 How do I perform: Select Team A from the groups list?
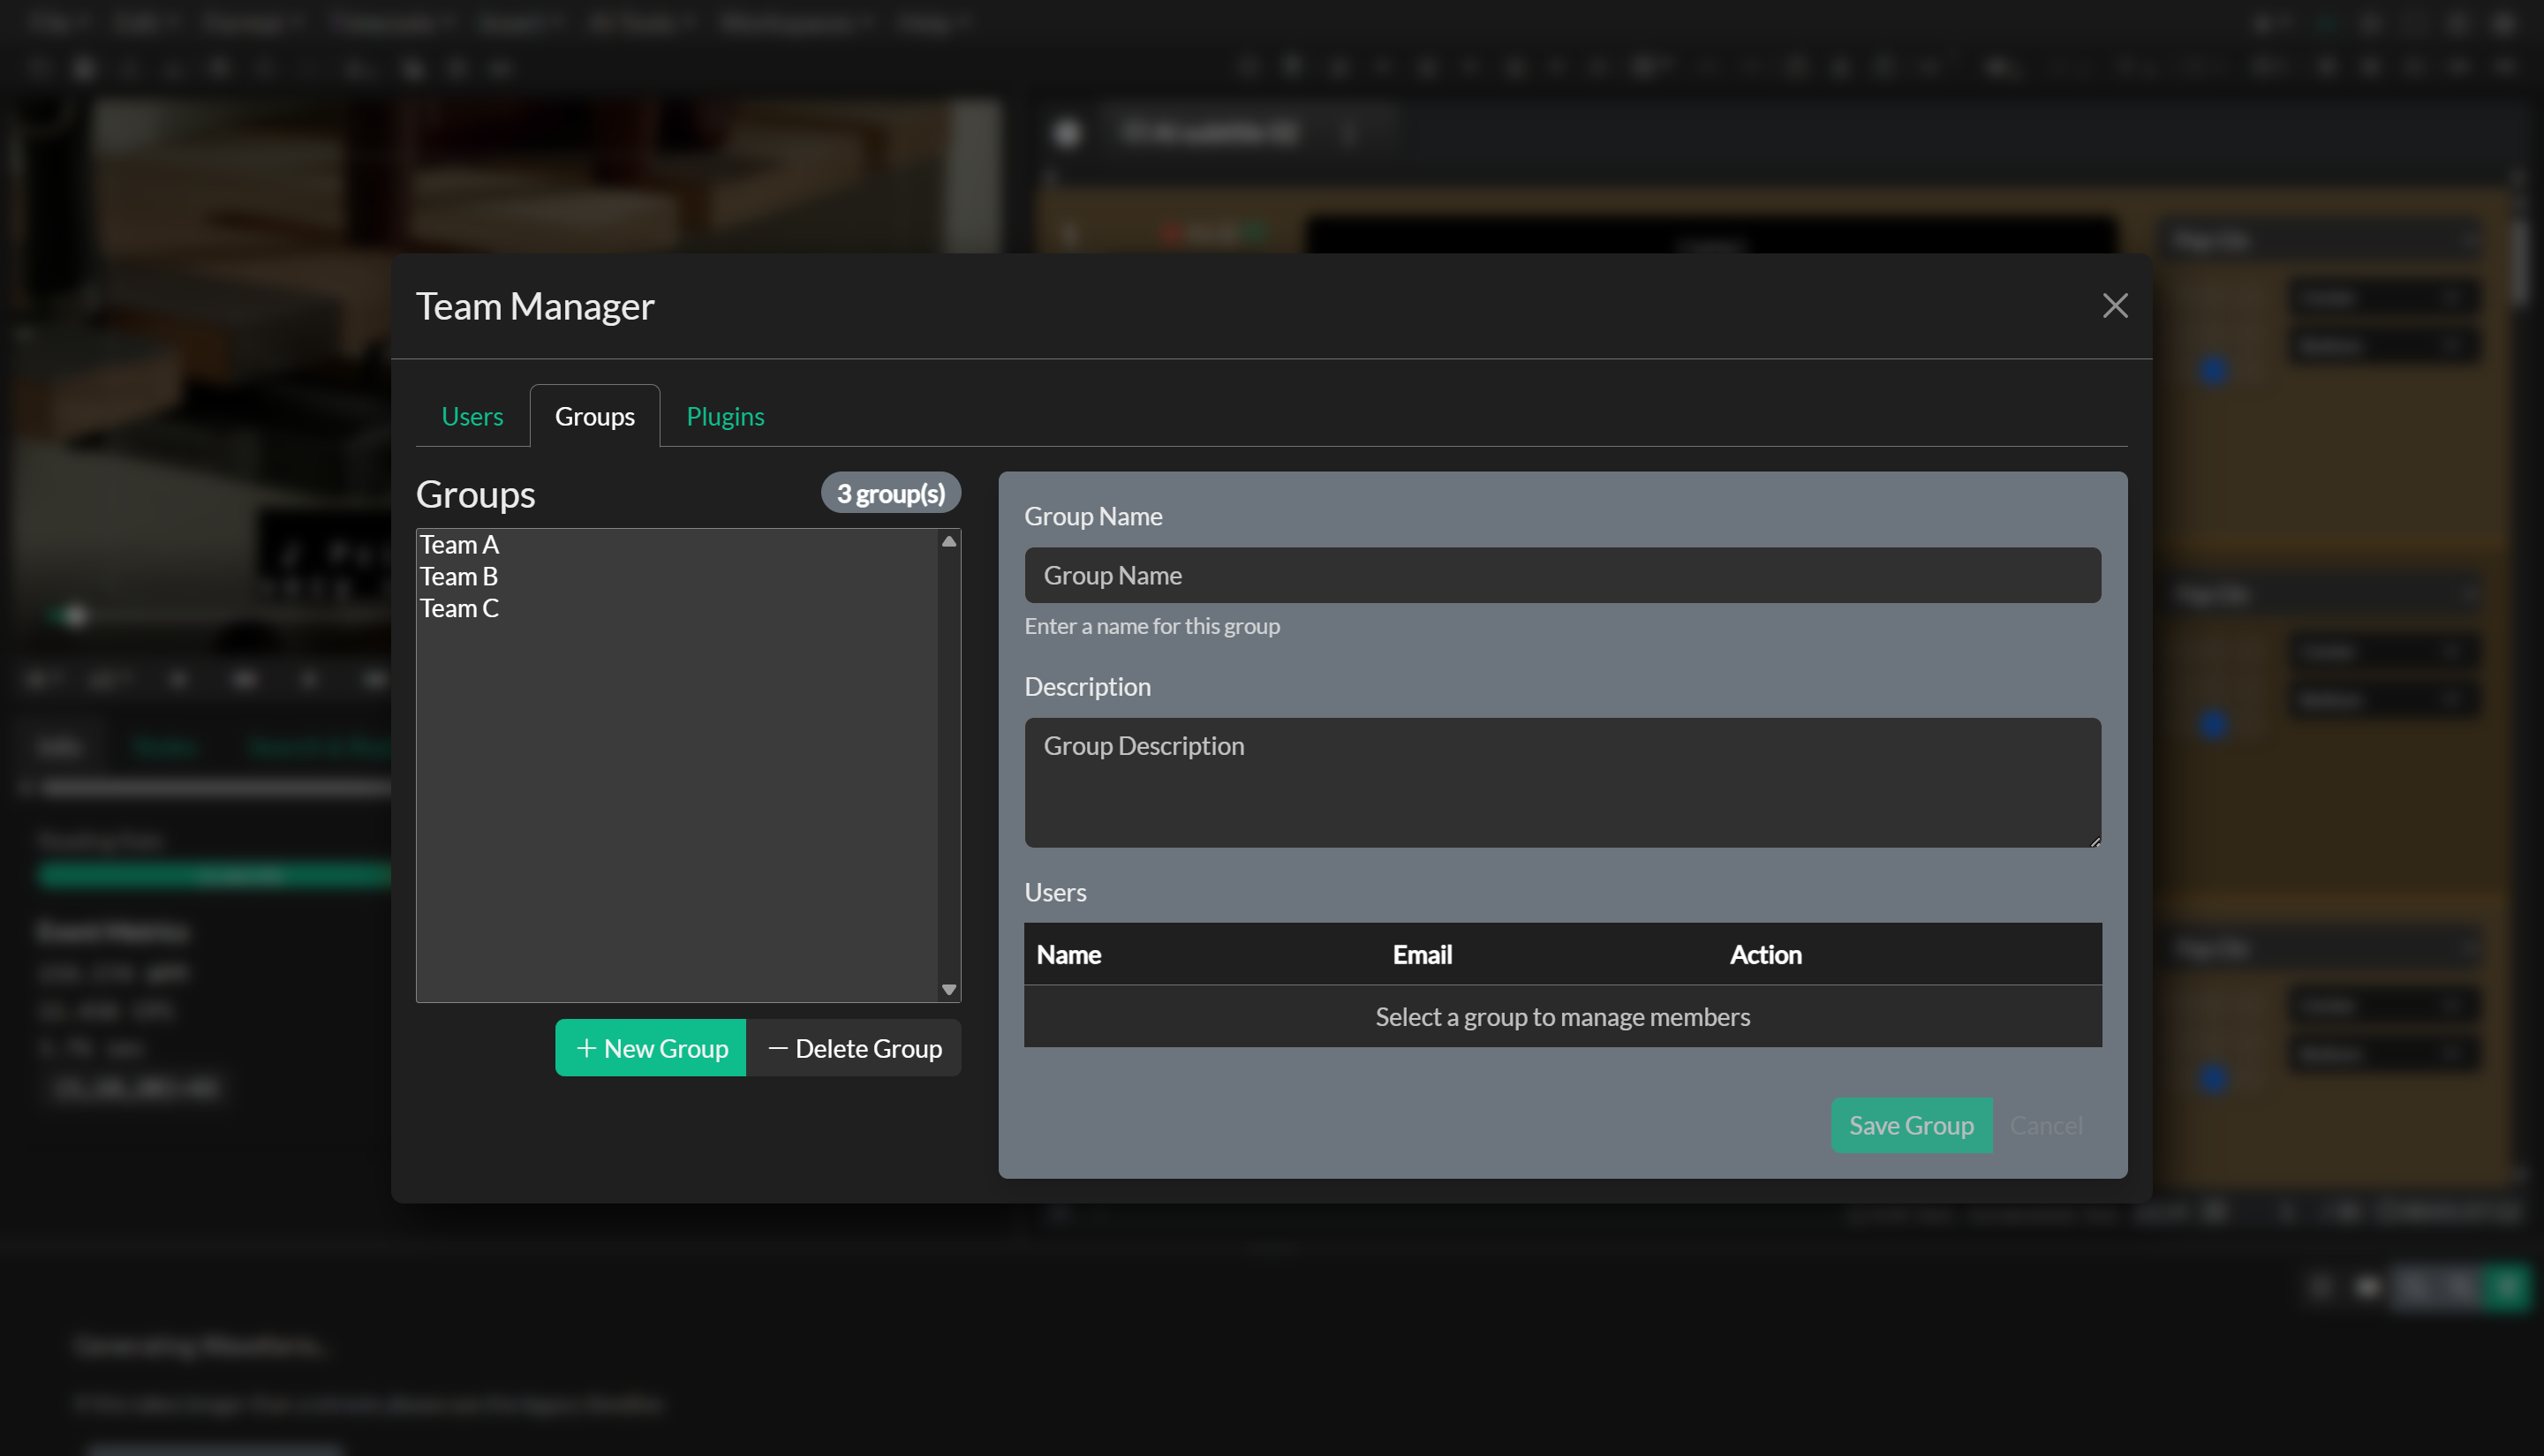click(459, 544)
